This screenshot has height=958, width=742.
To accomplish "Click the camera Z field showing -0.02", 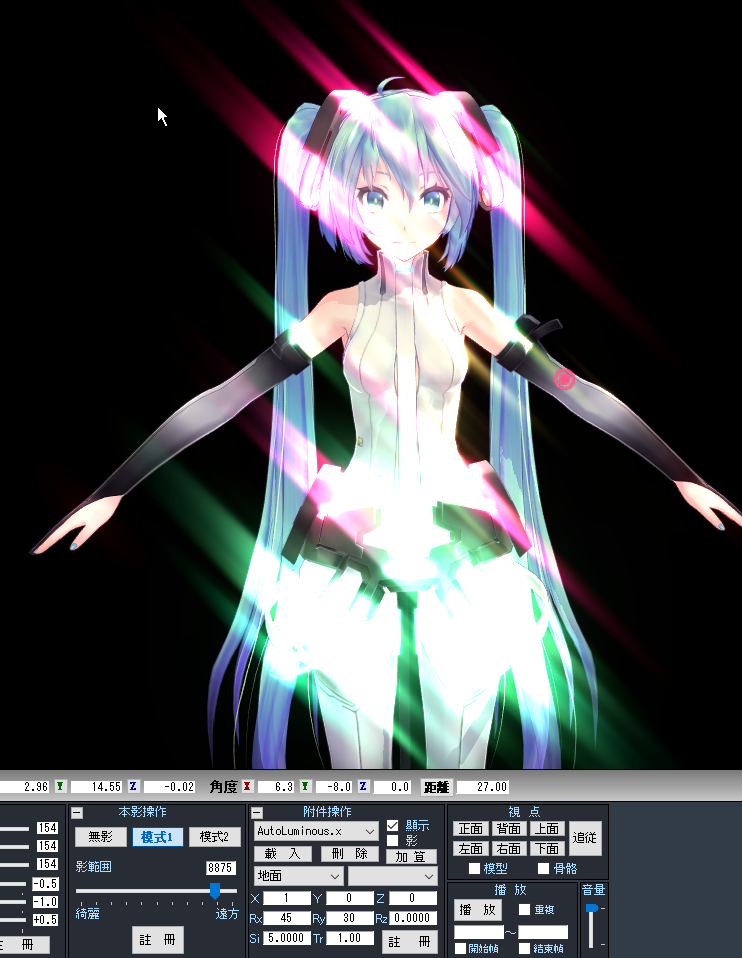I will click(169, 787).
